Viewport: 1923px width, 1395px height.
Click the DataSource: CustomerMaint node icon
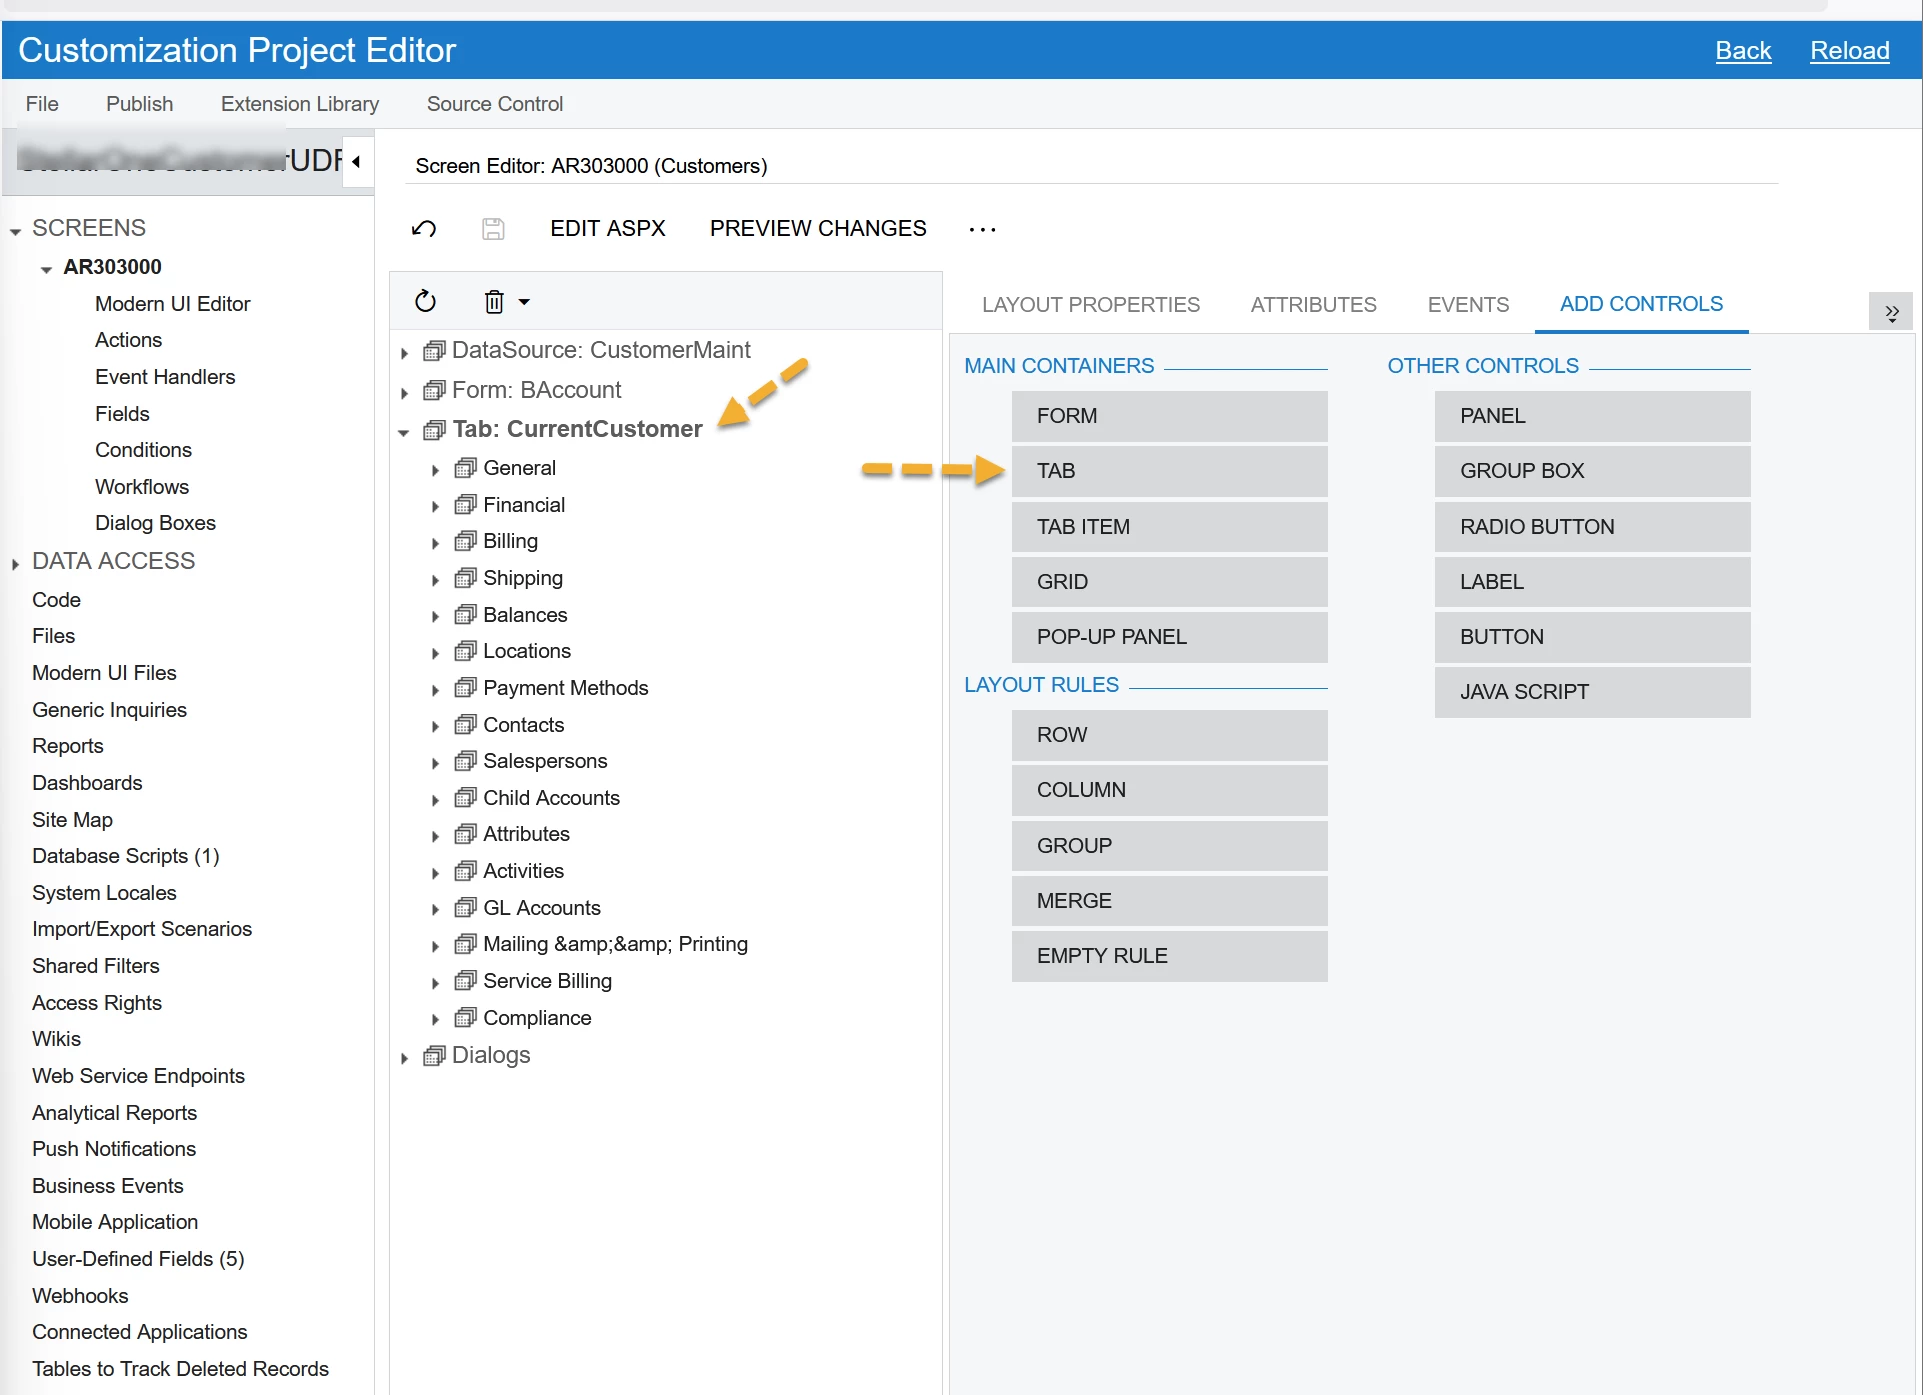pos(434,351)
